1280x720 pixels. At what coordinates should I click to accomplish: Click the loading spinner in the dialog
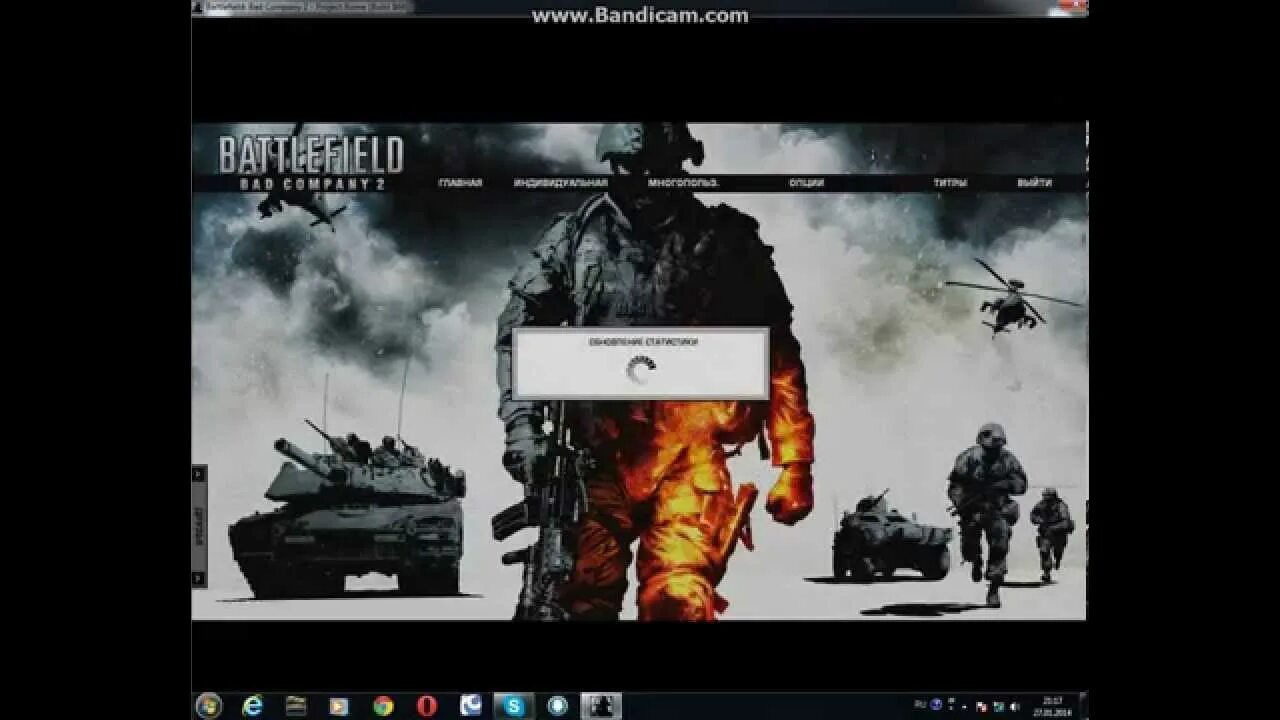pyautogui.click(x=640, y=371)
